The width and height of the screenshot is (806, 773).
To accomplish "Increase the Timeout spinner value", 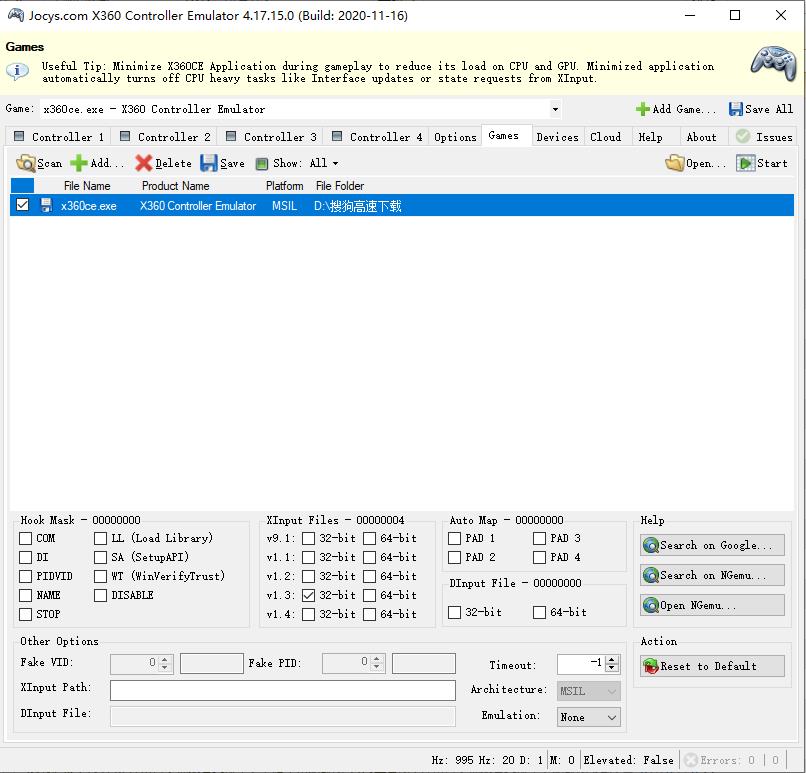I will point(612,660).
